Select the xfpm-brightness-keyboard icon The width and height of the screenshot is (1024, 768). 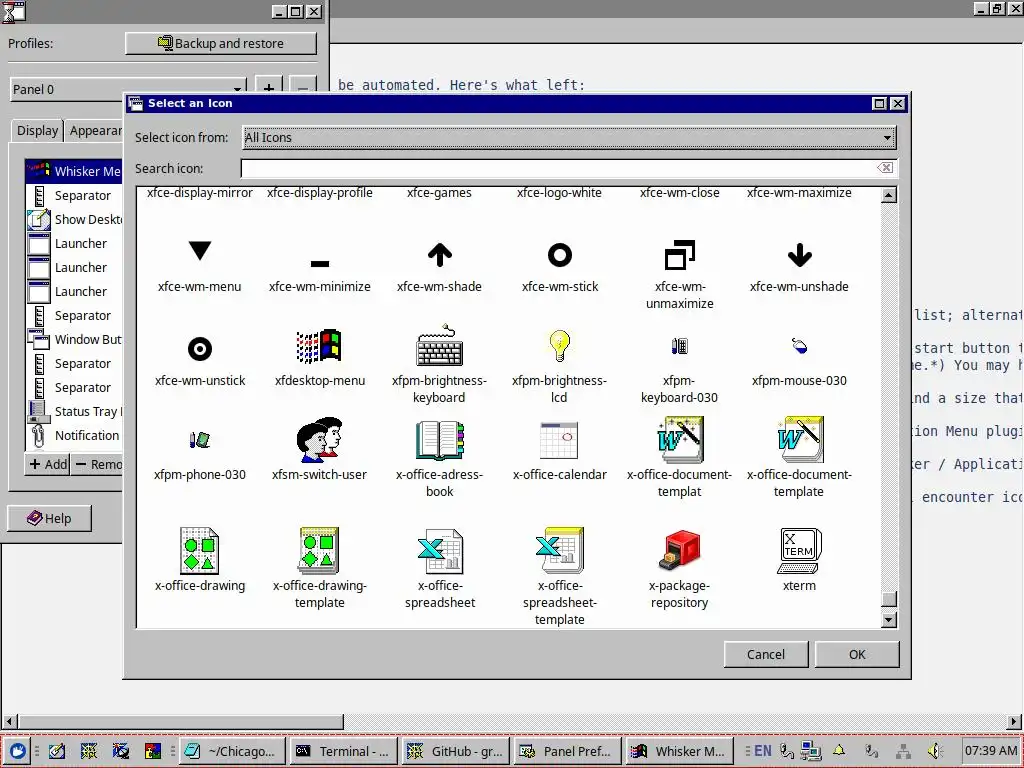point(440,345)
